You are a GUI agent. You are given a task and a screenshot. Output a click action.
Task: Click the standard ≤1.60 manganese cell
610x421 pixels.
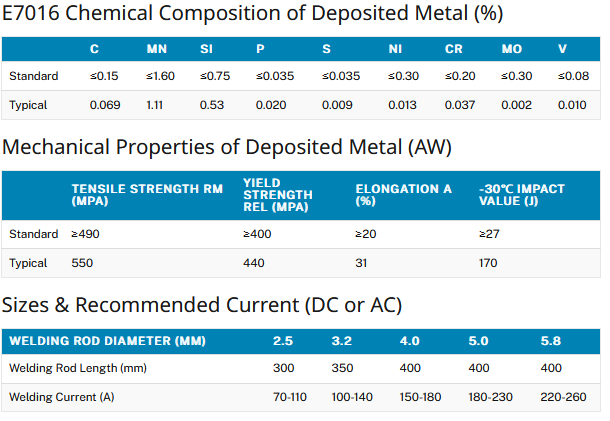click(x=160, y=76)
